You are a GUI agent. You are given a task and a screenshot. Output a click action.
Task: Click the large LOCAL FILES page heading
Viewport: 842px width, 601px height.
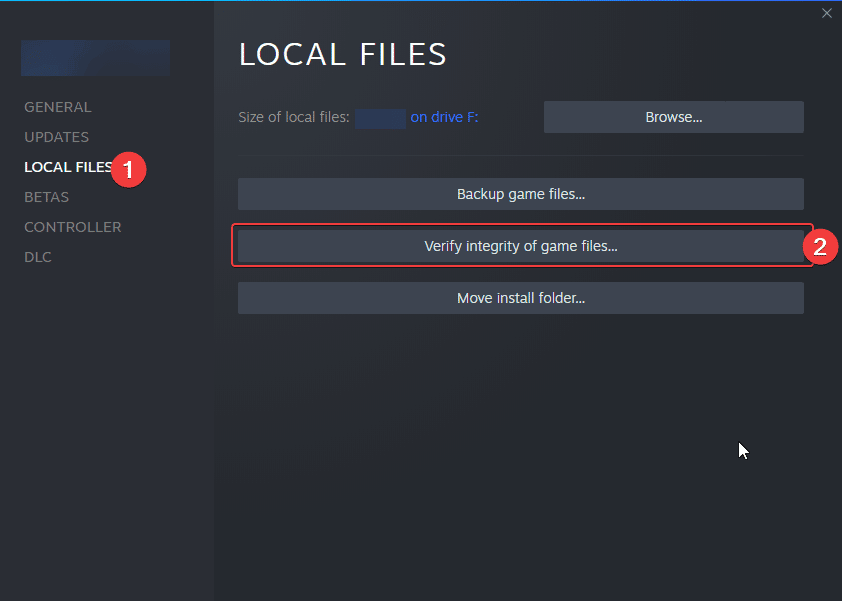(x=342, y=55)
